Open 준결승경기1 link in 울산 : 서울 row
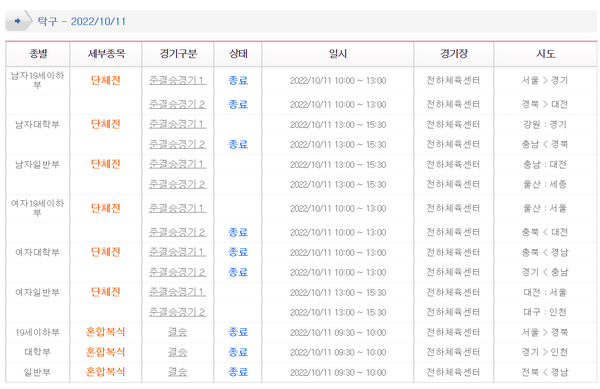 click(x=177, y=208)
